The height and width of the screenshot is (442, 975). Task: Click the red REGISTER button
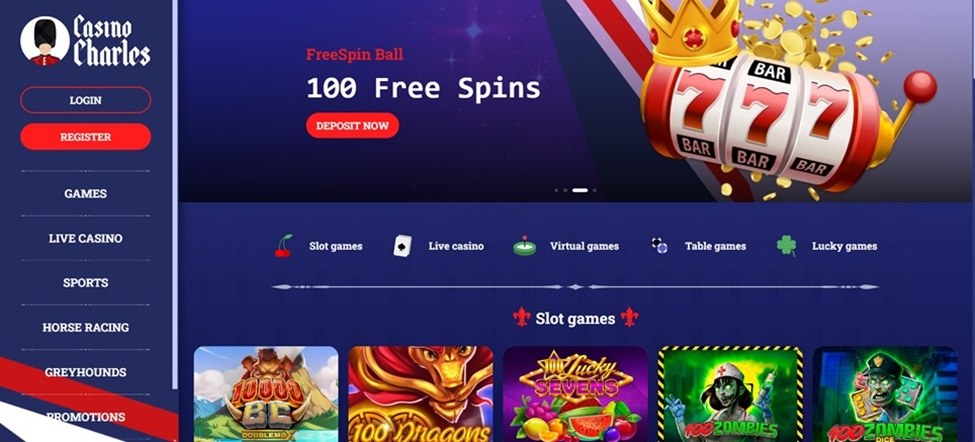[85, 137]
